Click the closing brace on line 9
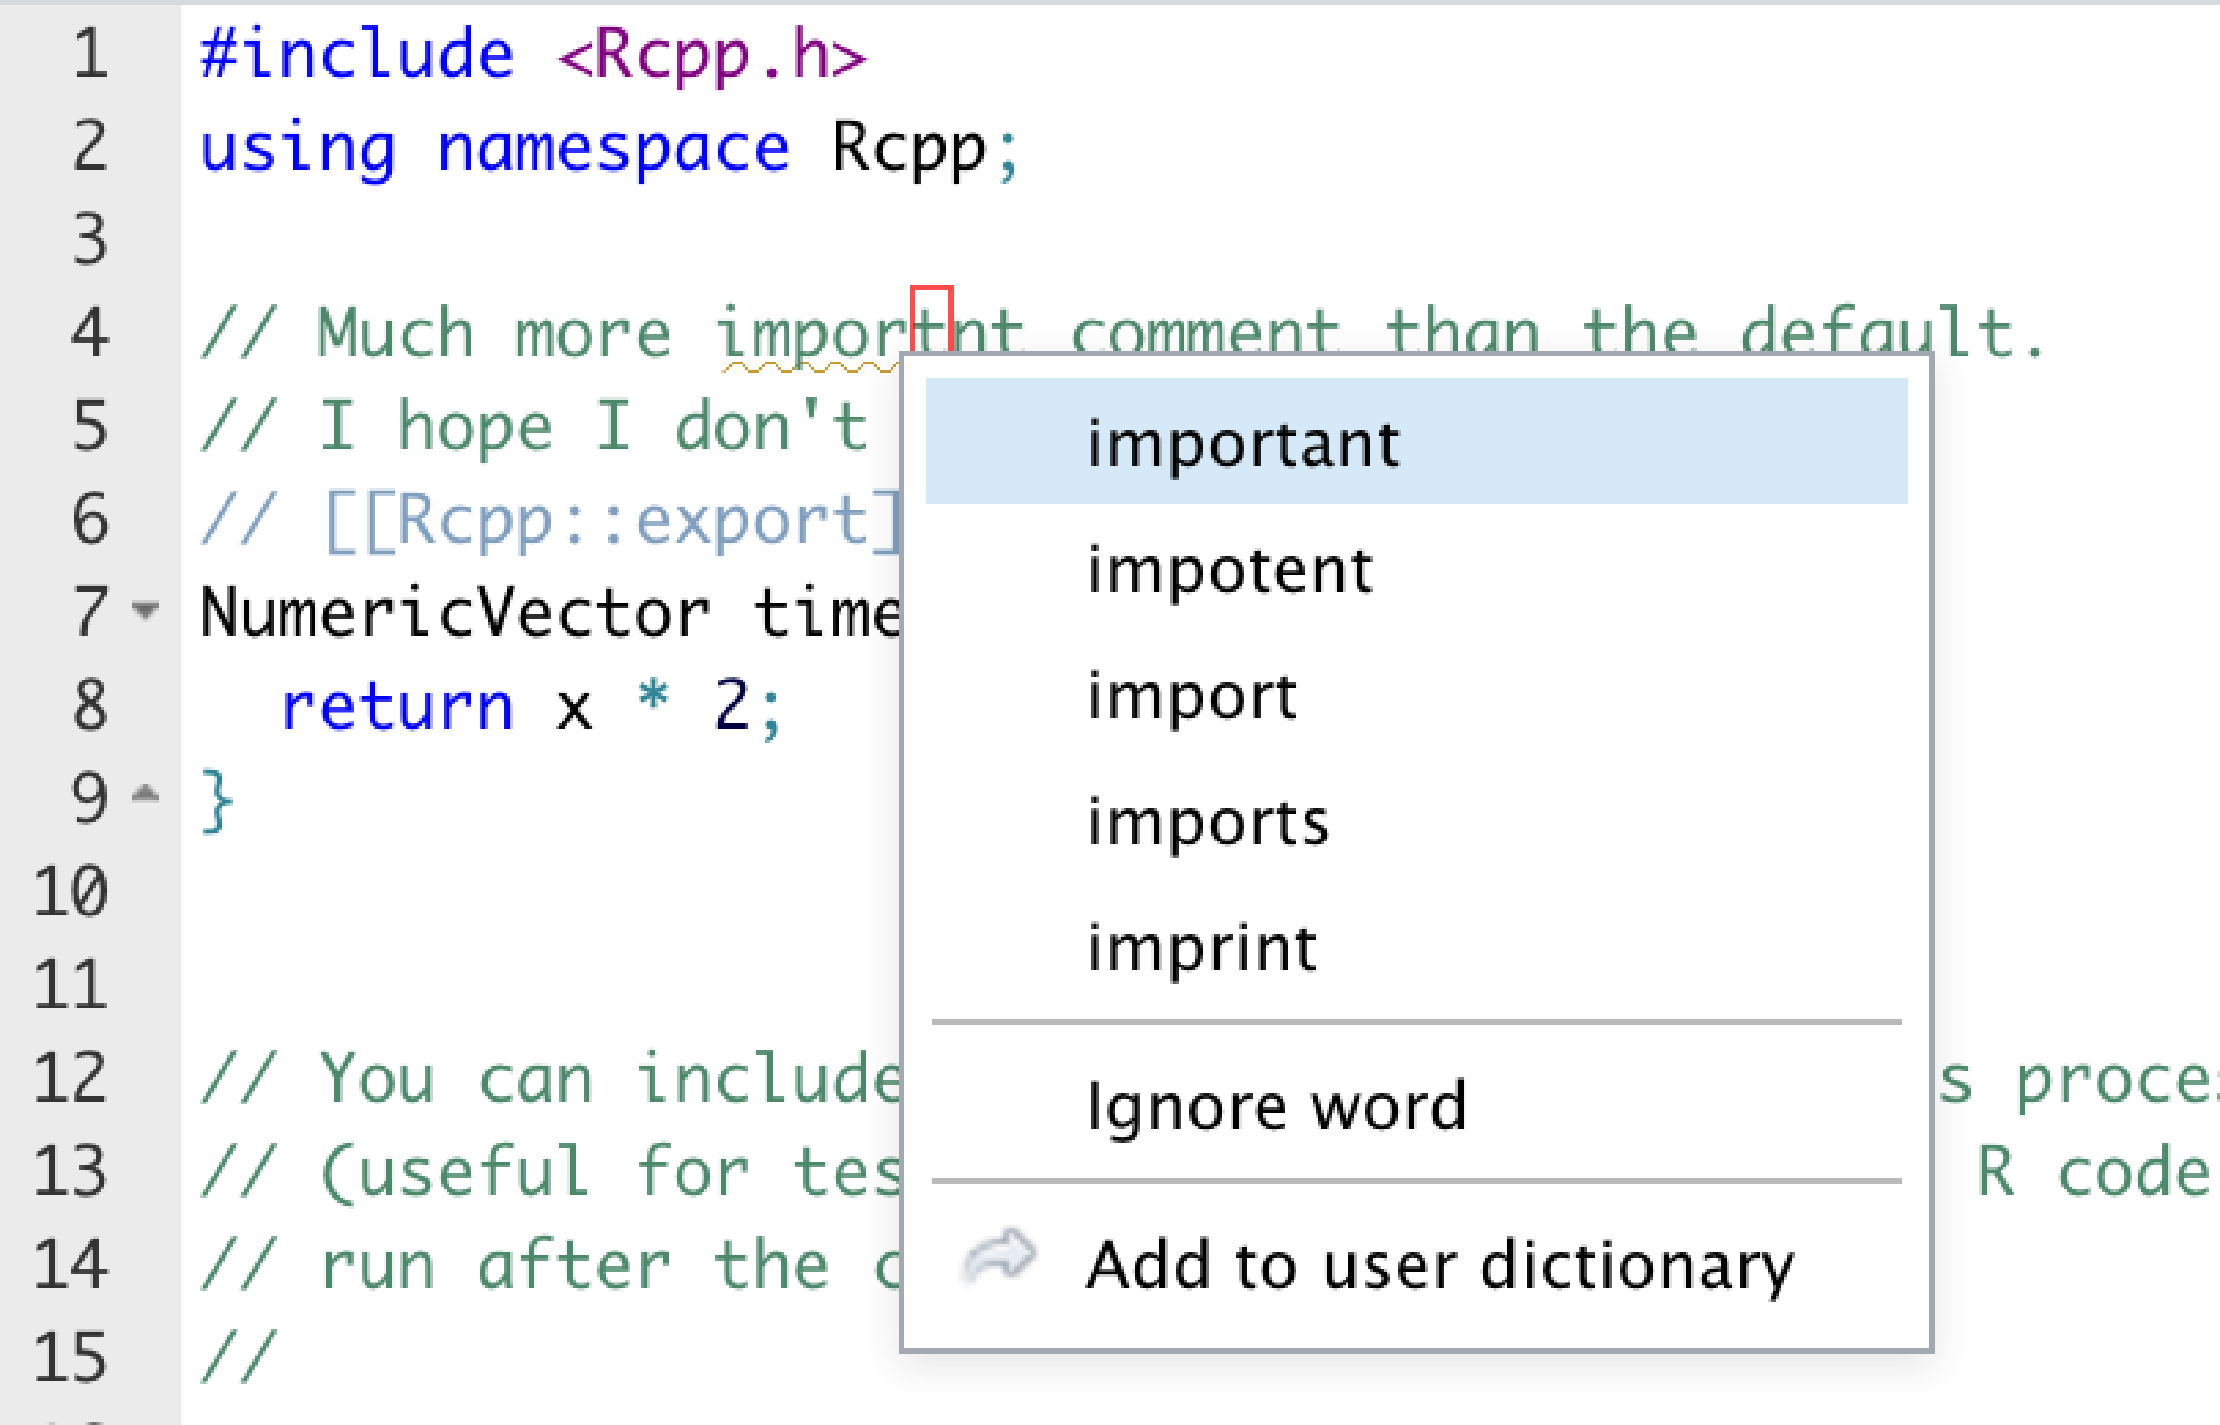 [x=216, y=800]
